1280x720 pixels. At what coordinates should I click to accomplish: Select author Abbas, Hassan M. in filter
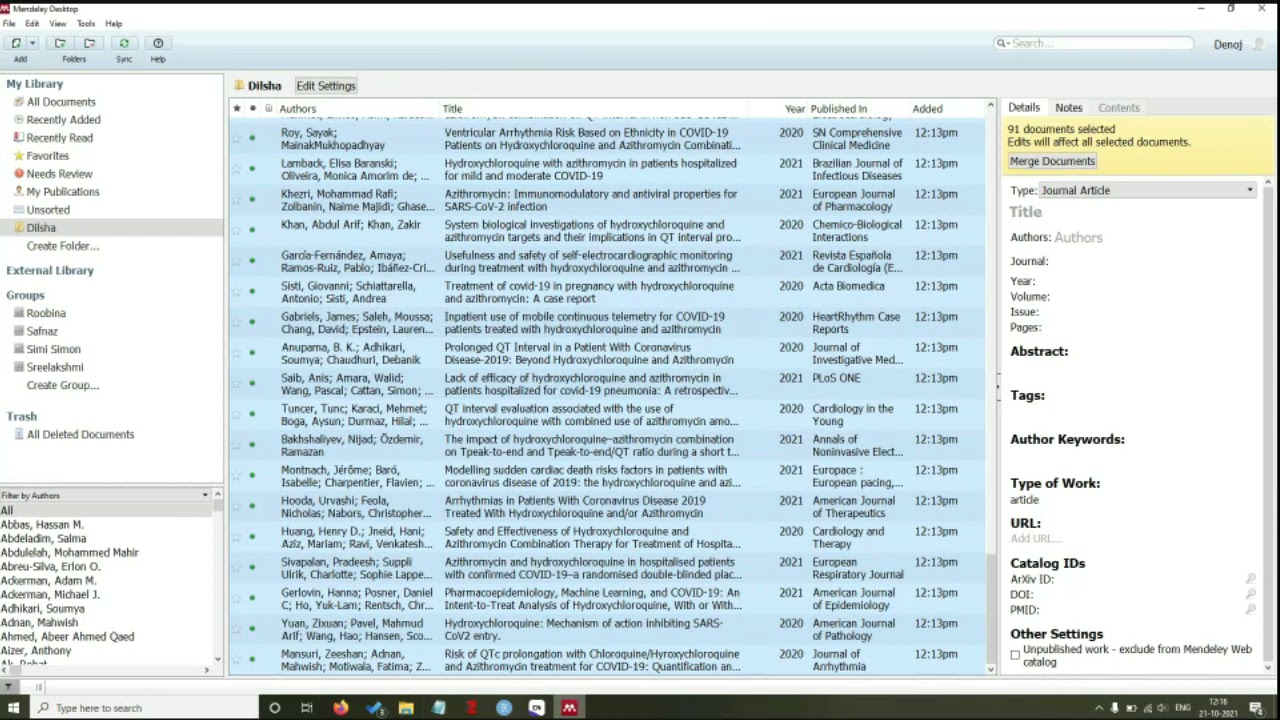click(x=42, y=525)
